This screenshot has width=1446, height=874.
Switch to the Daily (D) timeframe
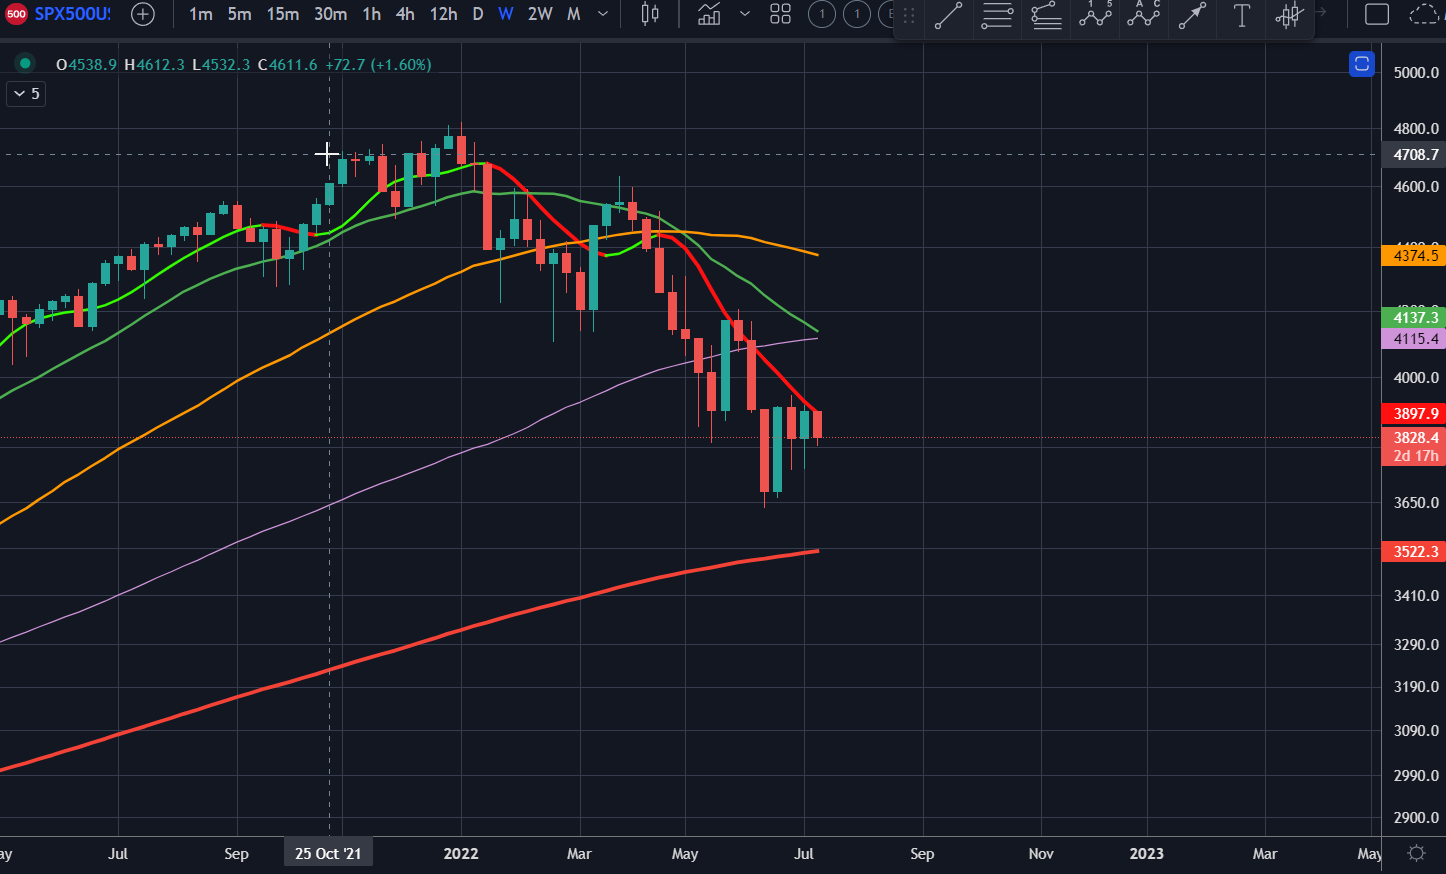tap(477, 15)
